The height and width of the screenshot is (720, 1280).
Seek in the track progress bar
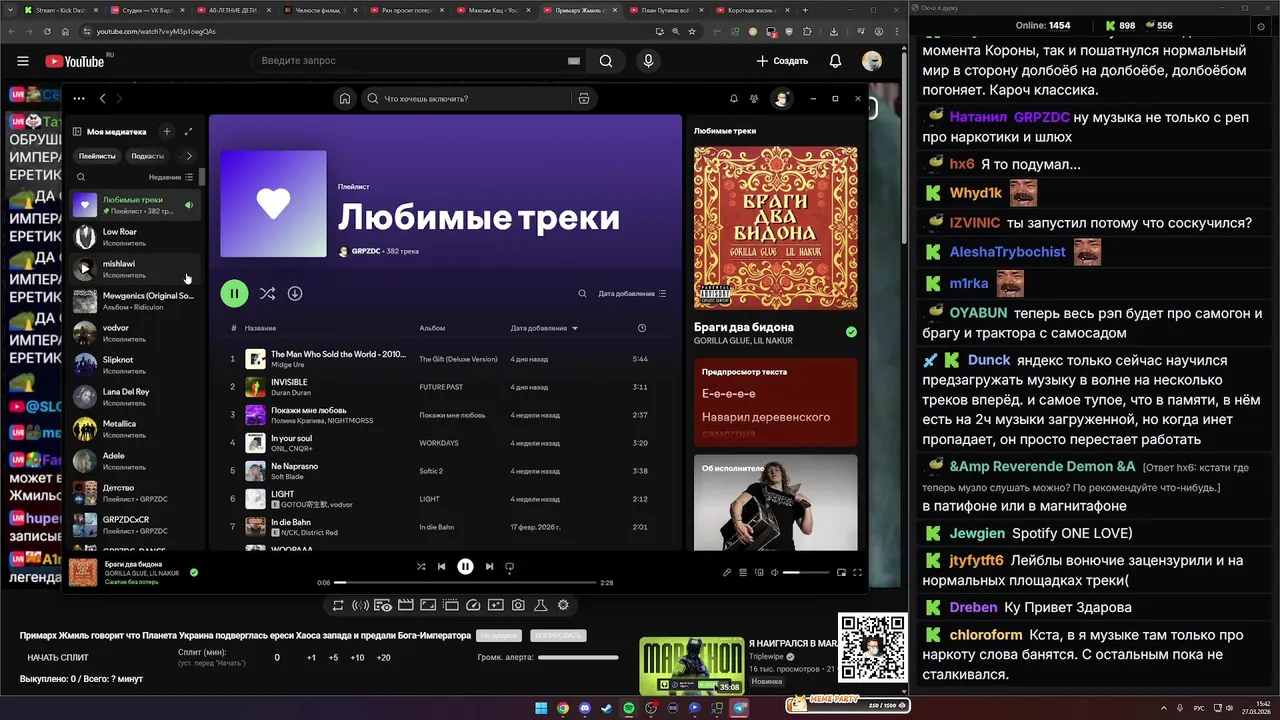[465, 582]
